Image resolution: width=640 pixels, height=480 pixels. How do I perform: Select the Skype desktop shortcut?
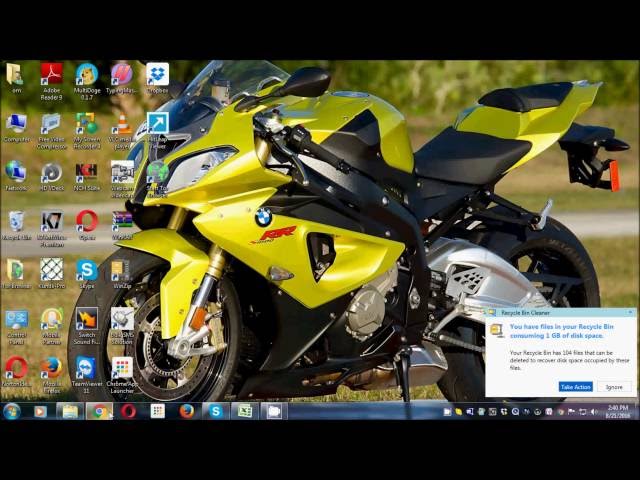[87, 274]
